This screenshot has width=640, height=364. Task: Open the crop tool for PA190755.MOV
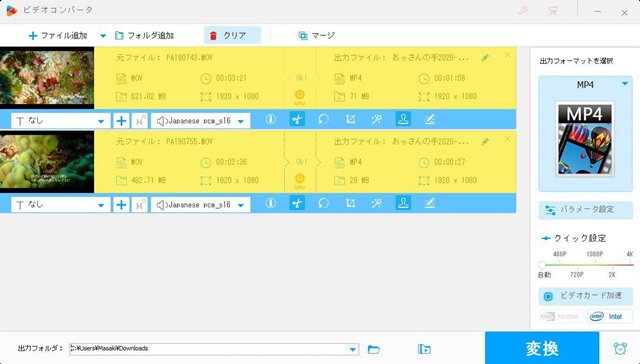point(350,203)
